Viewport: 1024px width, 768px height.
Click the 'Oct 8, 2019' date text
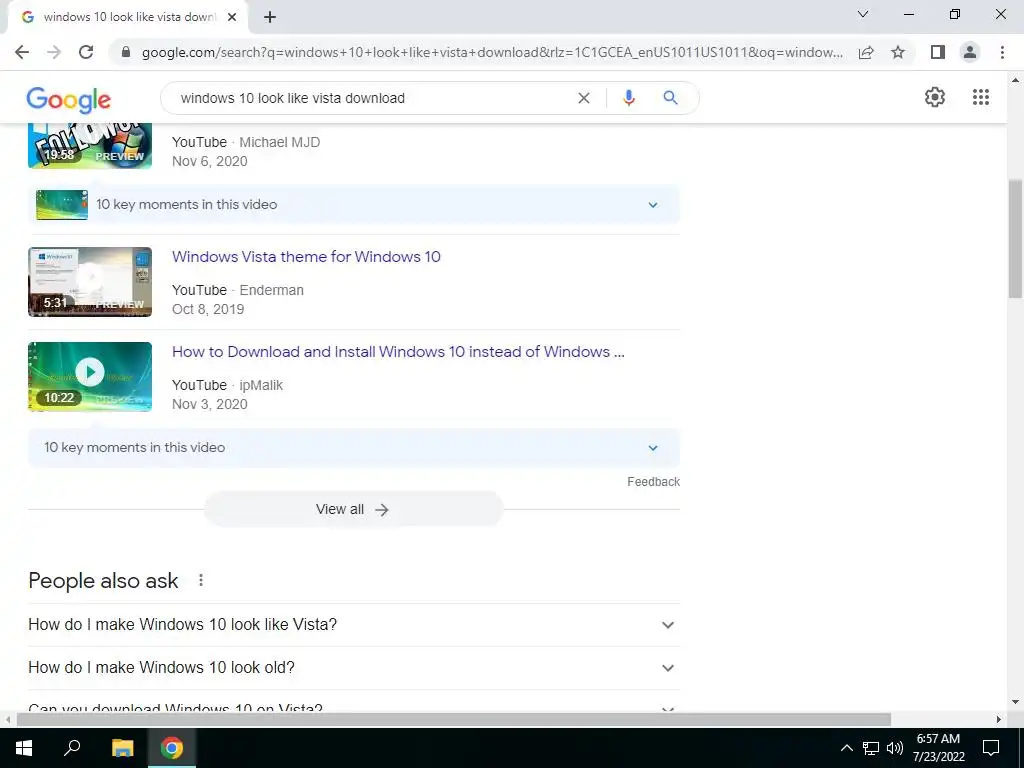click(208, 309)
